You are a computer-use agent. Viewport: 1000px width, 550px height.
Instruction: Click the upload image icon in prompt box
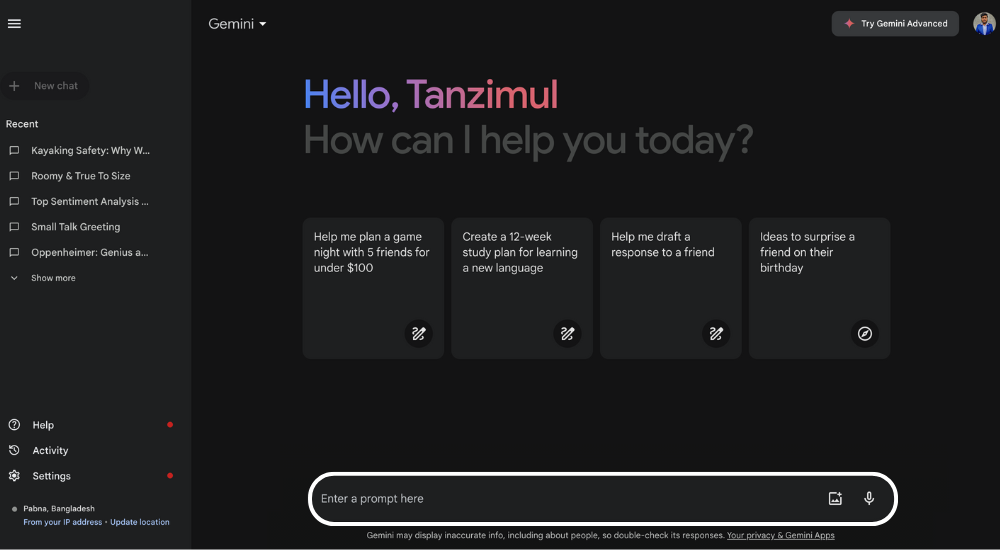(835, 499)
